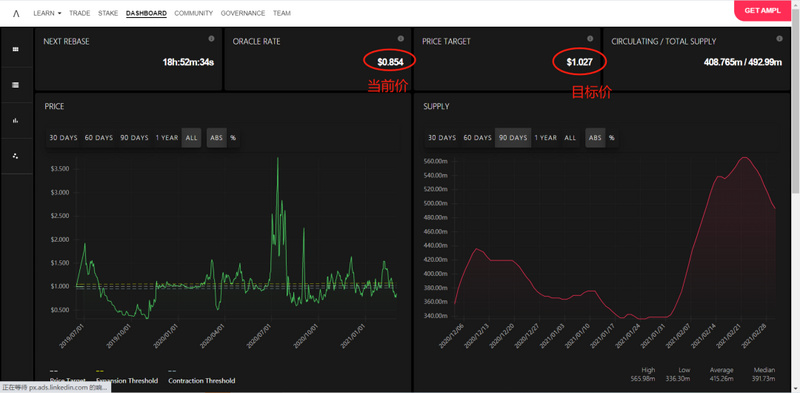The height and width of the screenshot is (393, 800).
Task: Open the GOVERNANCE menu item
Action: point(243,13)
